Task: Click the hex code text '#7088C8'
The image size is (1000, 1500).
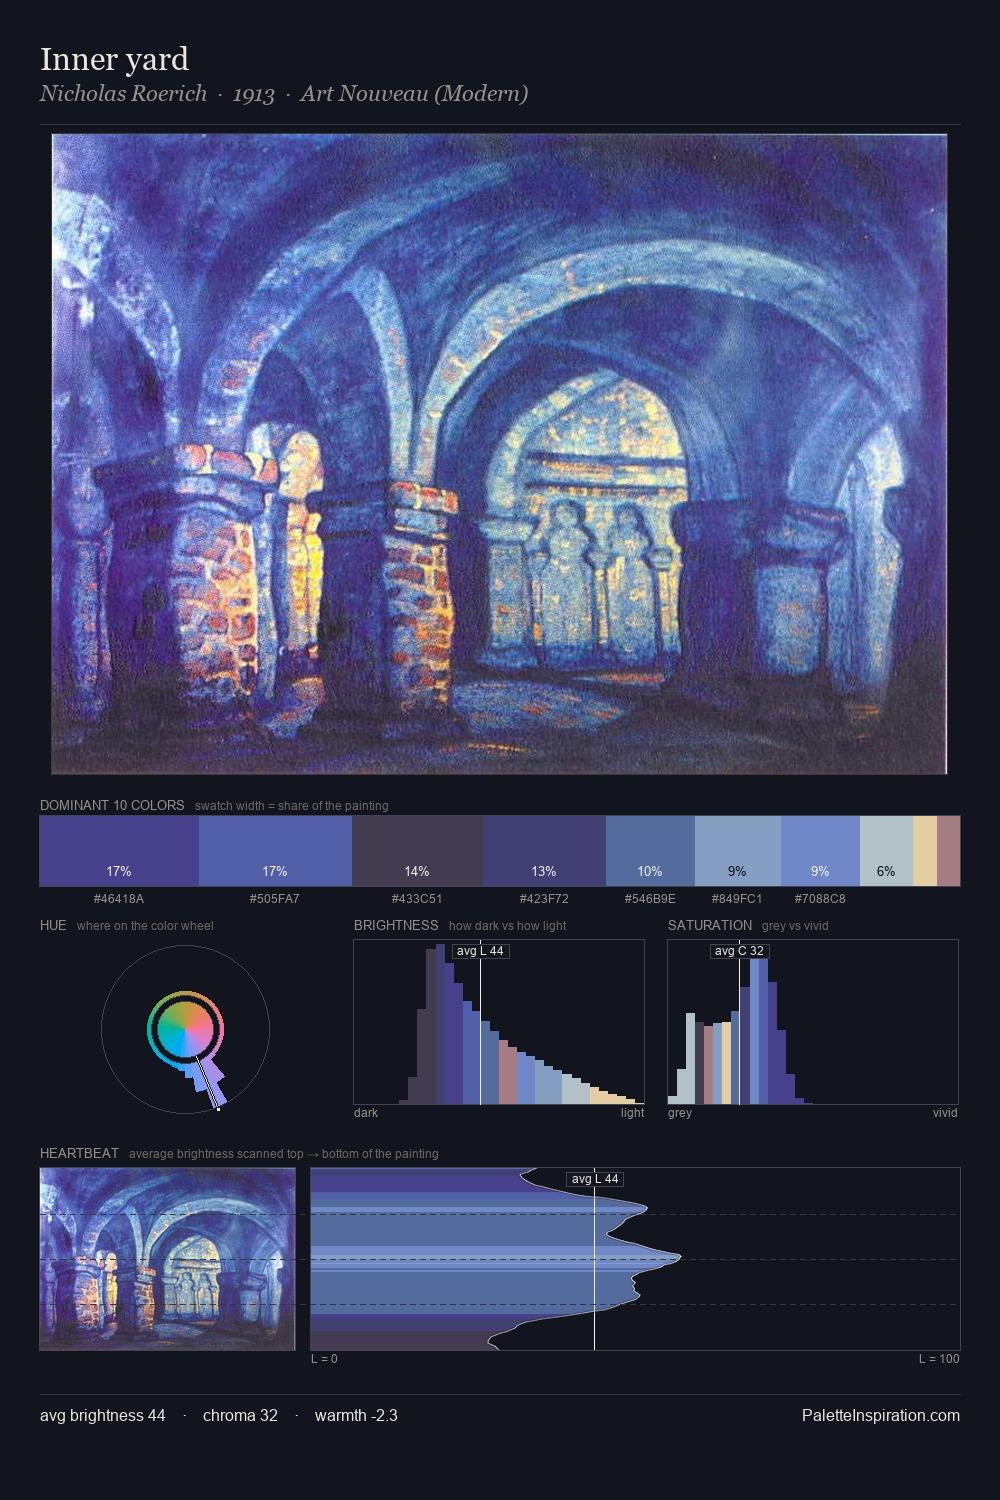Action: point(820,899)
